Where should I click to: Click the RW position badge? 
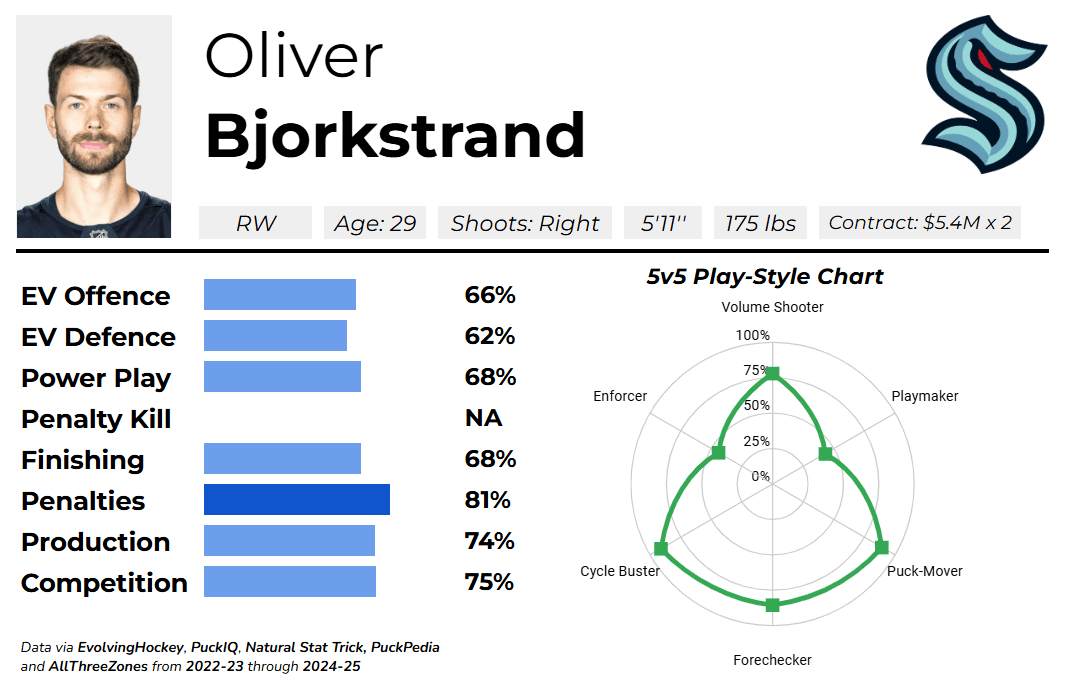[256, 223]
